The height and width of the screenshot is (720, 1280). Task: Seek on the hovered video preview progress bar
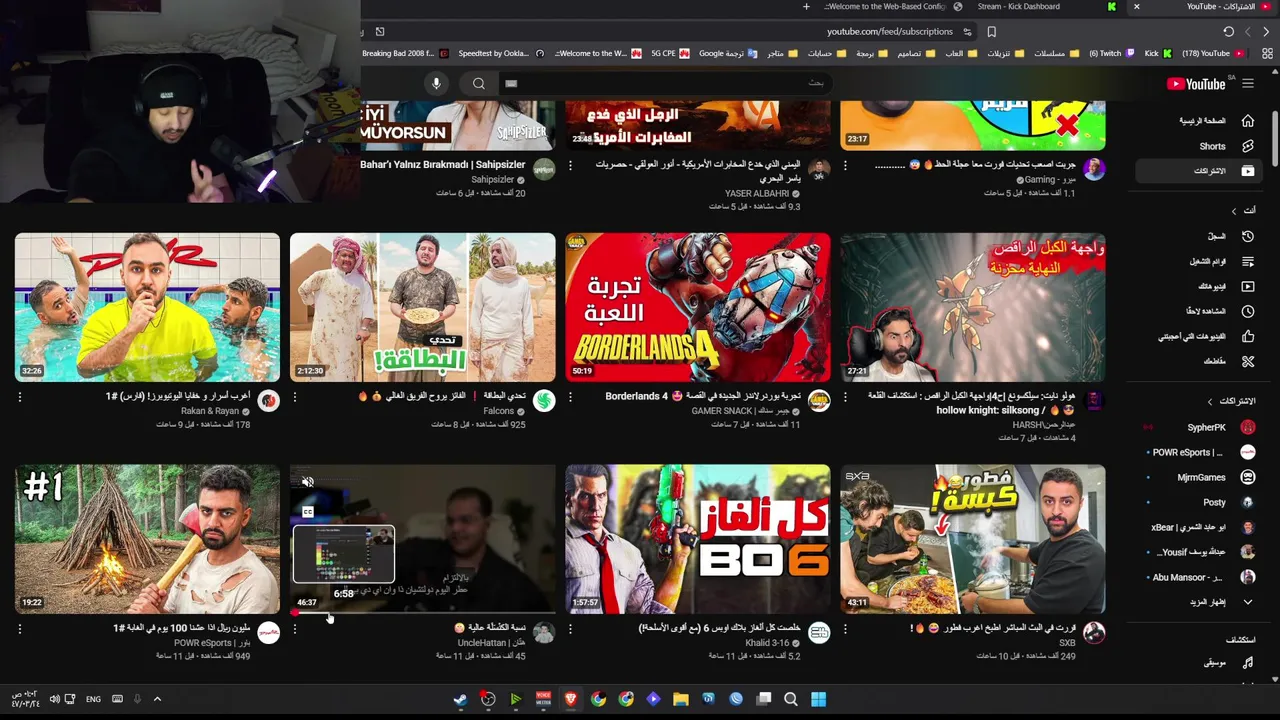[423, 612]
